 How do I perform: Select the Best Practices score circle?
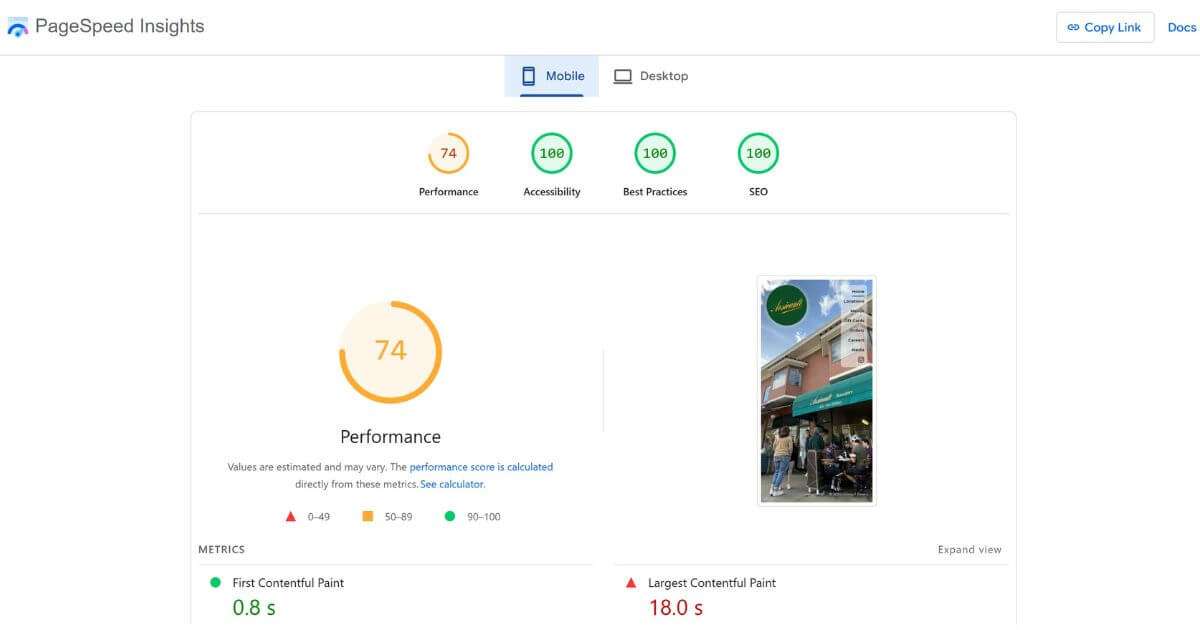tap(655, 153)
